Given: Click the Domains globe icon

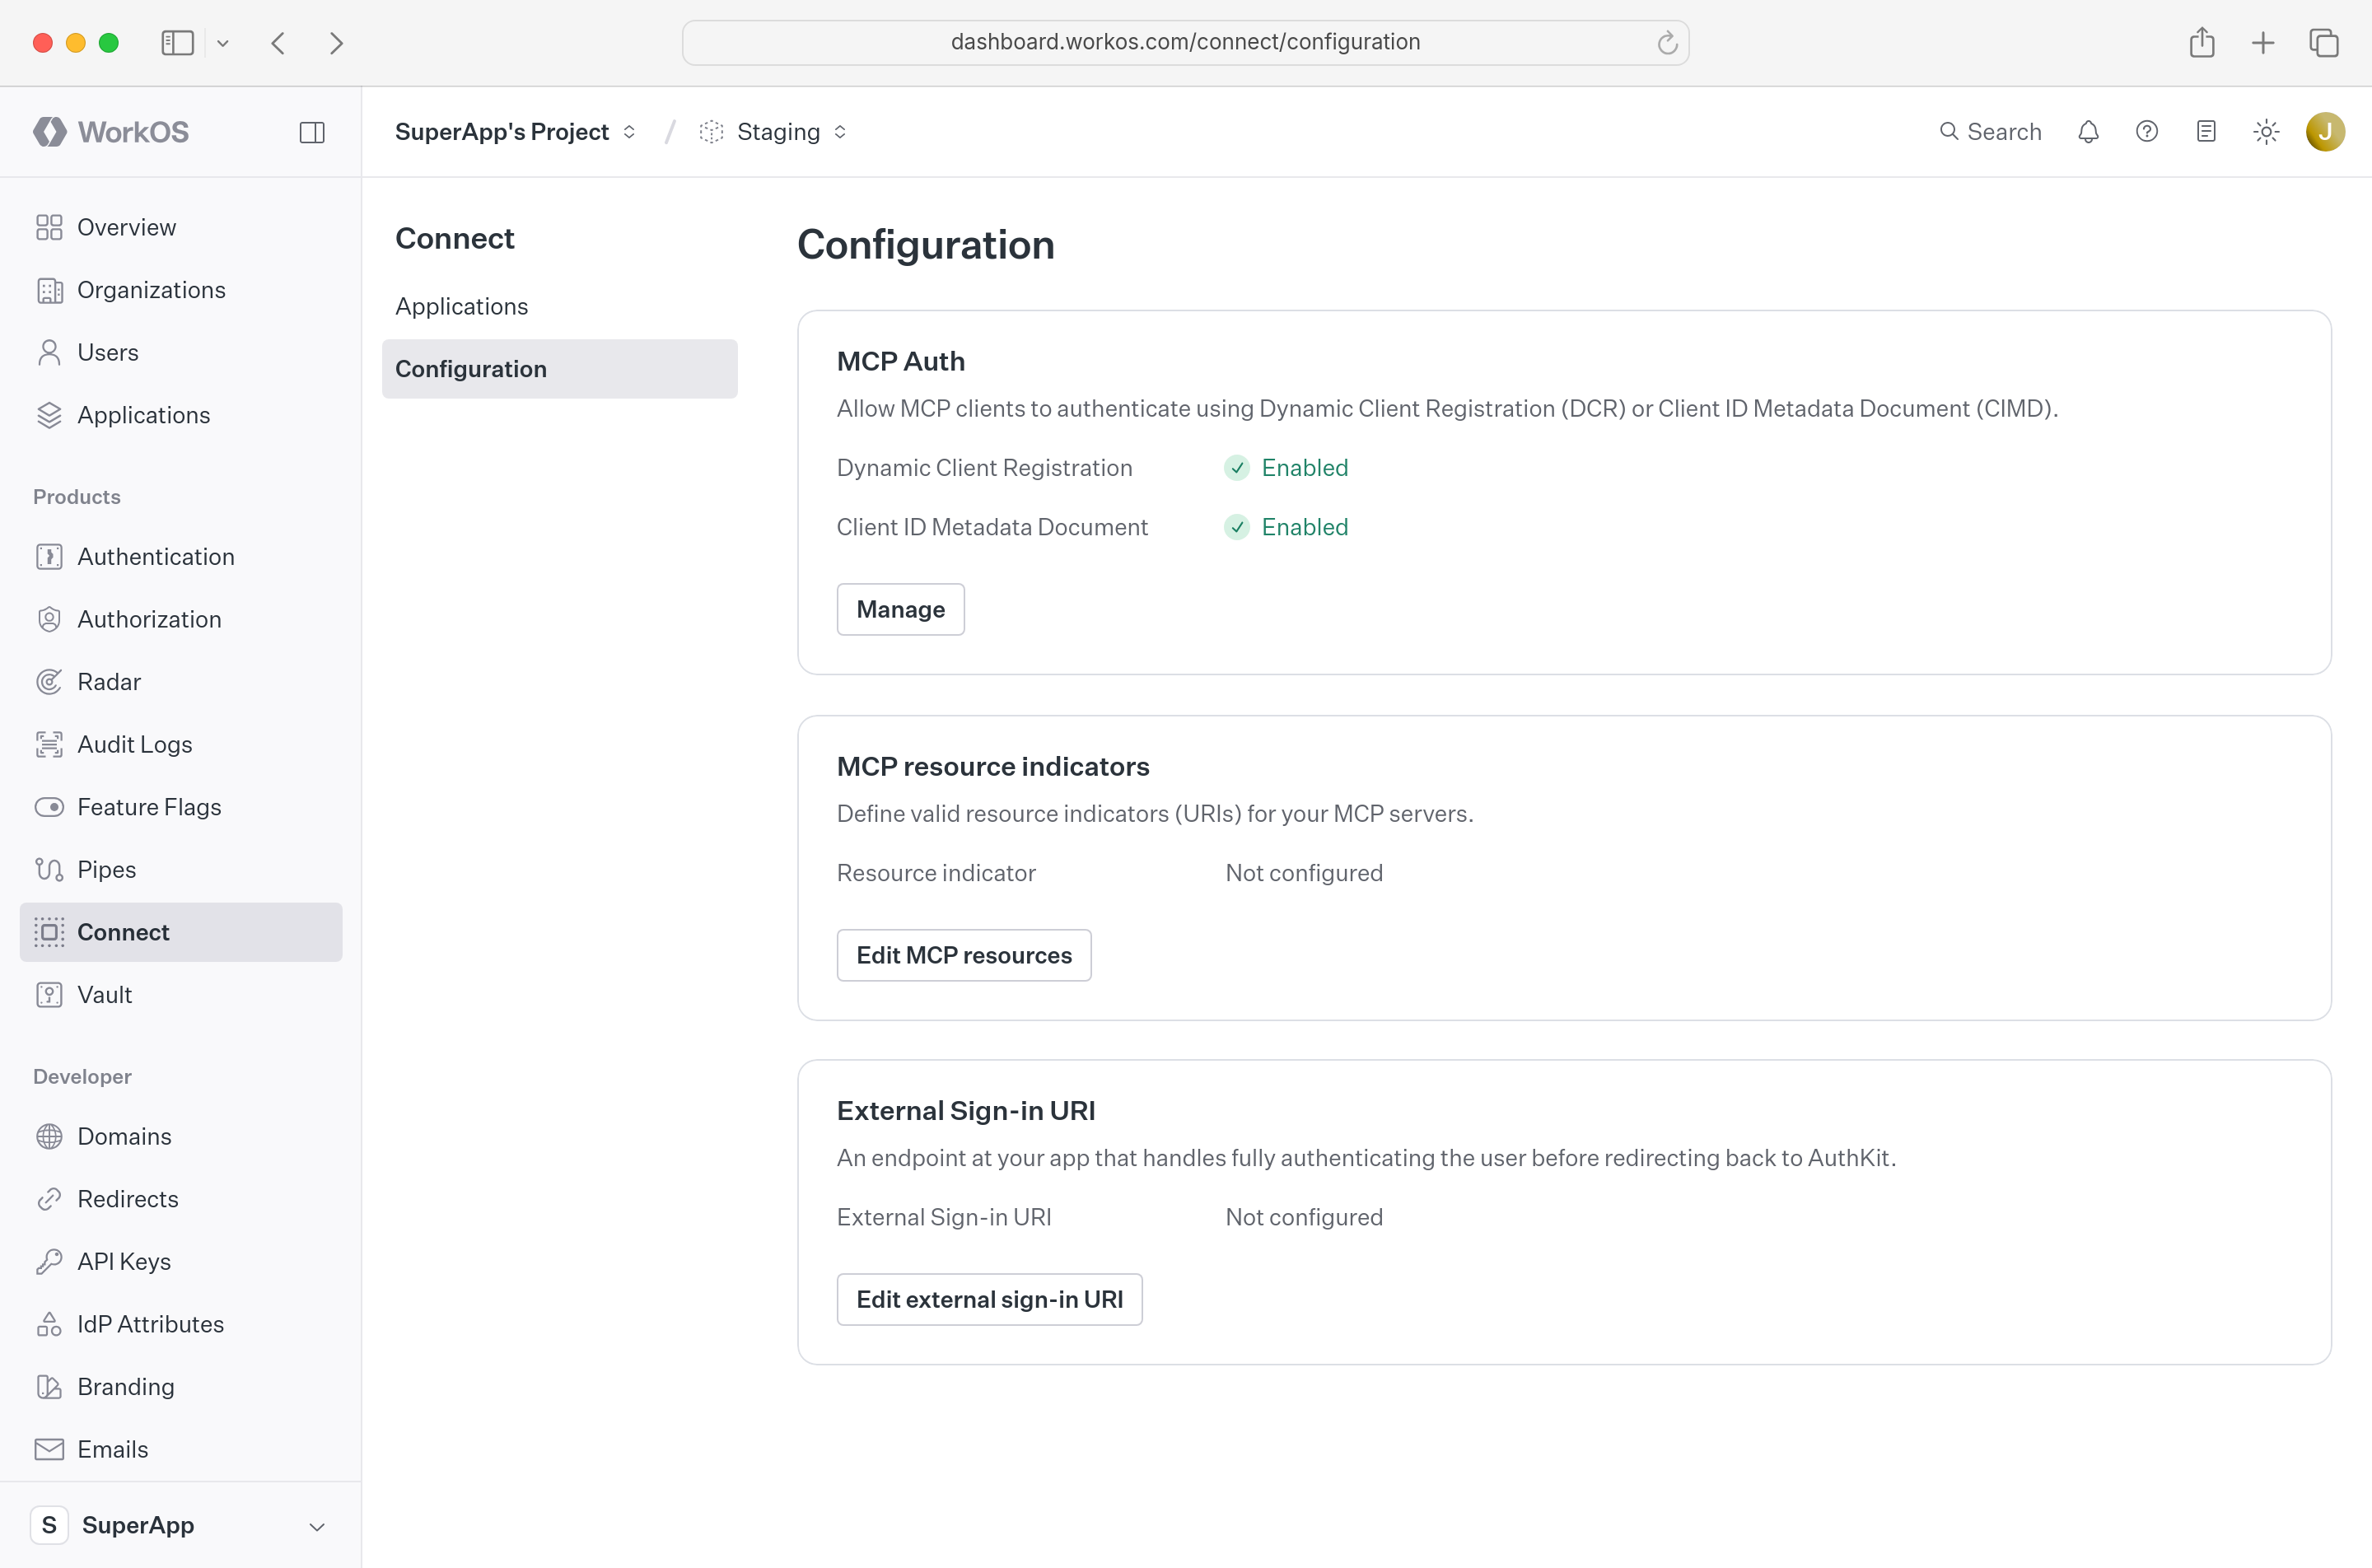Looking at the screenshot, I should coord(49,1136).
